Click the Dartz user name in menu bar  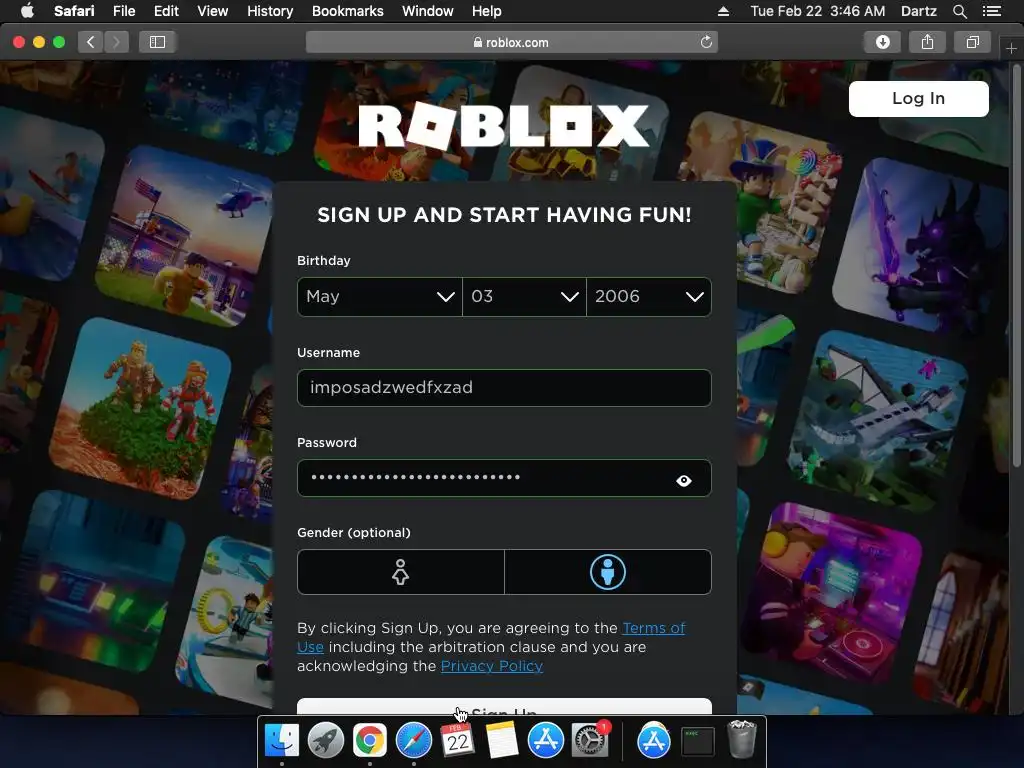(x=918, y=11)
